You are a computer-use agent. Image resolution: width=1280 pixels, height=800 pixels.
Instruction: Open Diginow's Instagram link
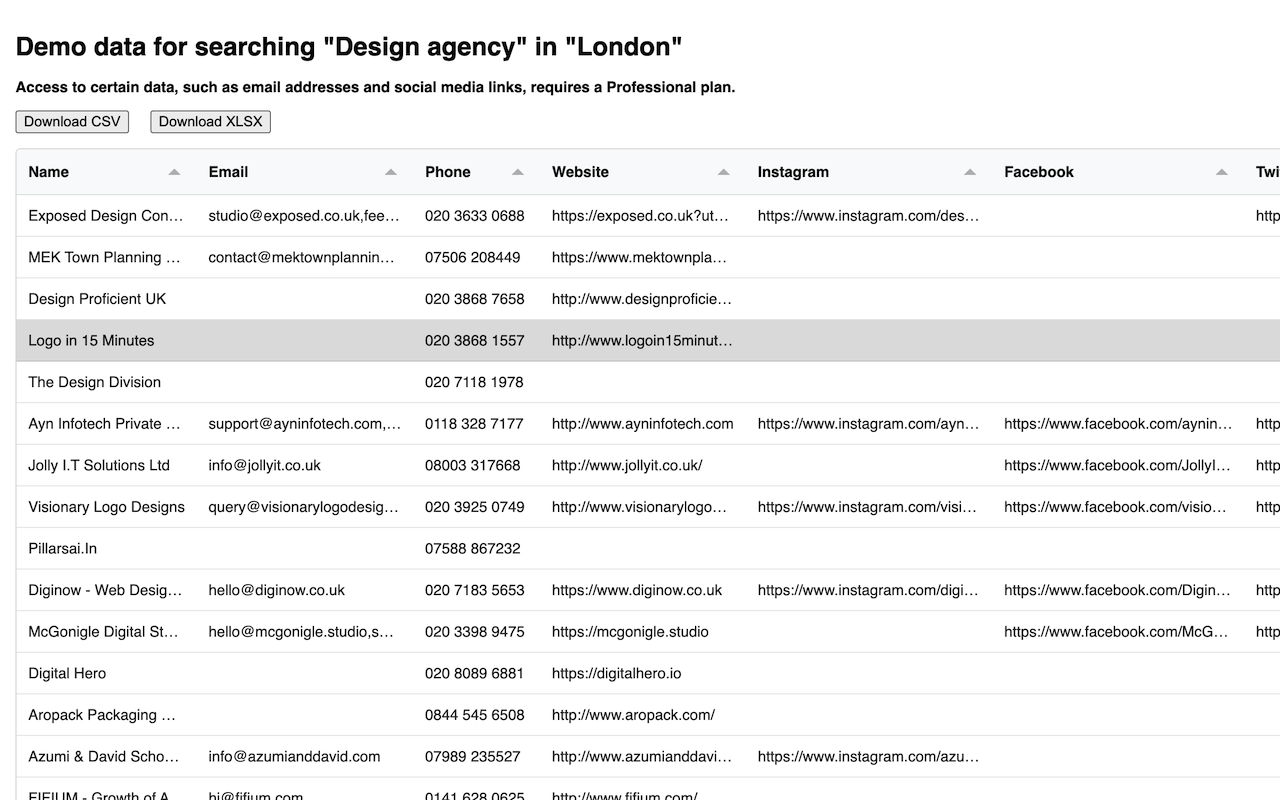tap(867, 591)
